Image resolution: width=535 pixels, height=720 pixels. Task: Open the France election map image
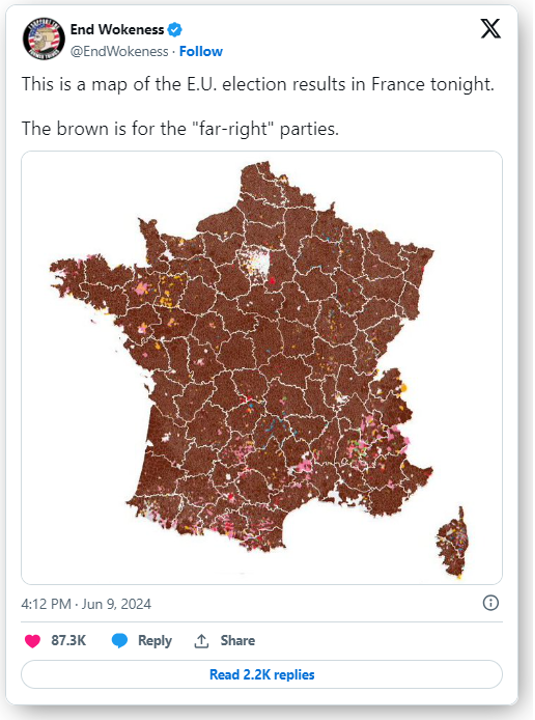(x=262, y=367)
